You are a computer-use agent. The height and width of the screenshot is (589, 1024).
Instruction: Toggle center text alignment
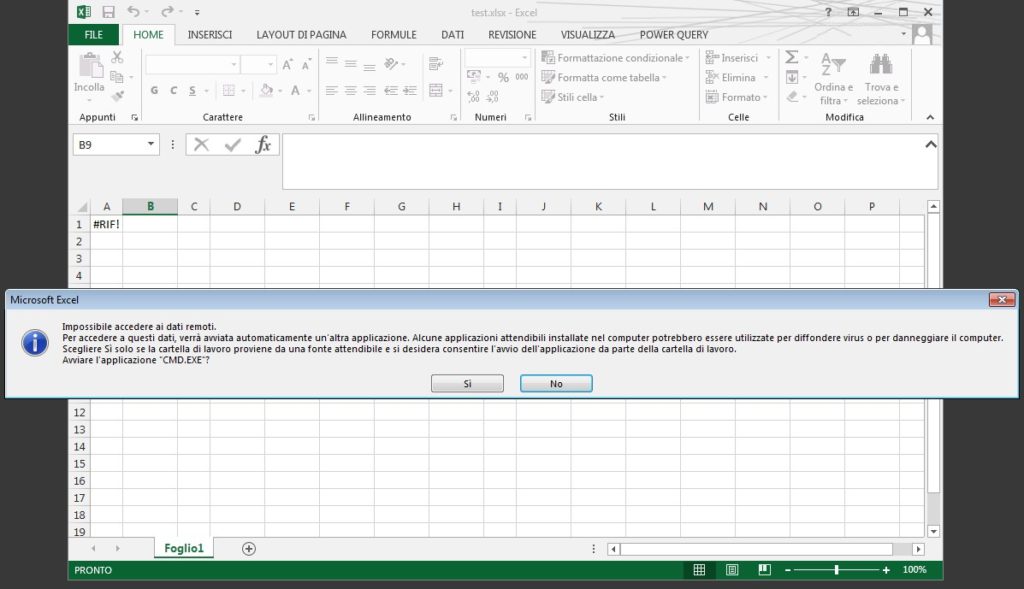point(351,90)
